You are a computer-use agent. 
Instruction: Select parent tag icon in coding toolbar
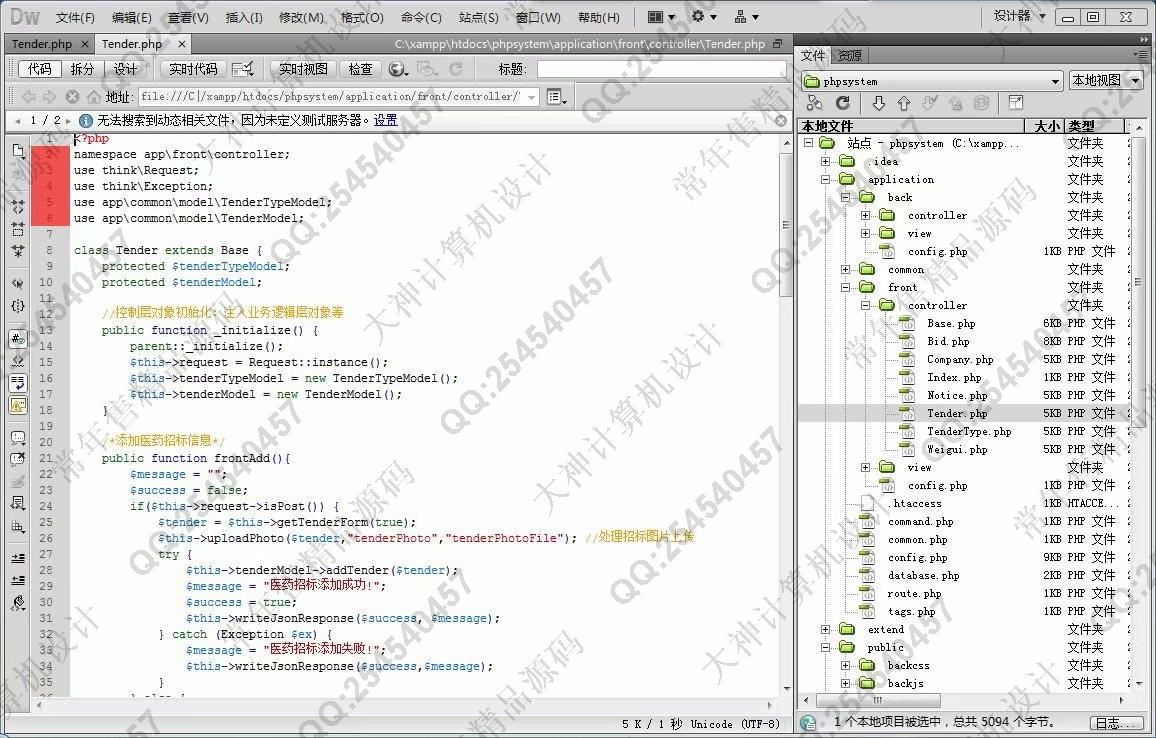18,283
